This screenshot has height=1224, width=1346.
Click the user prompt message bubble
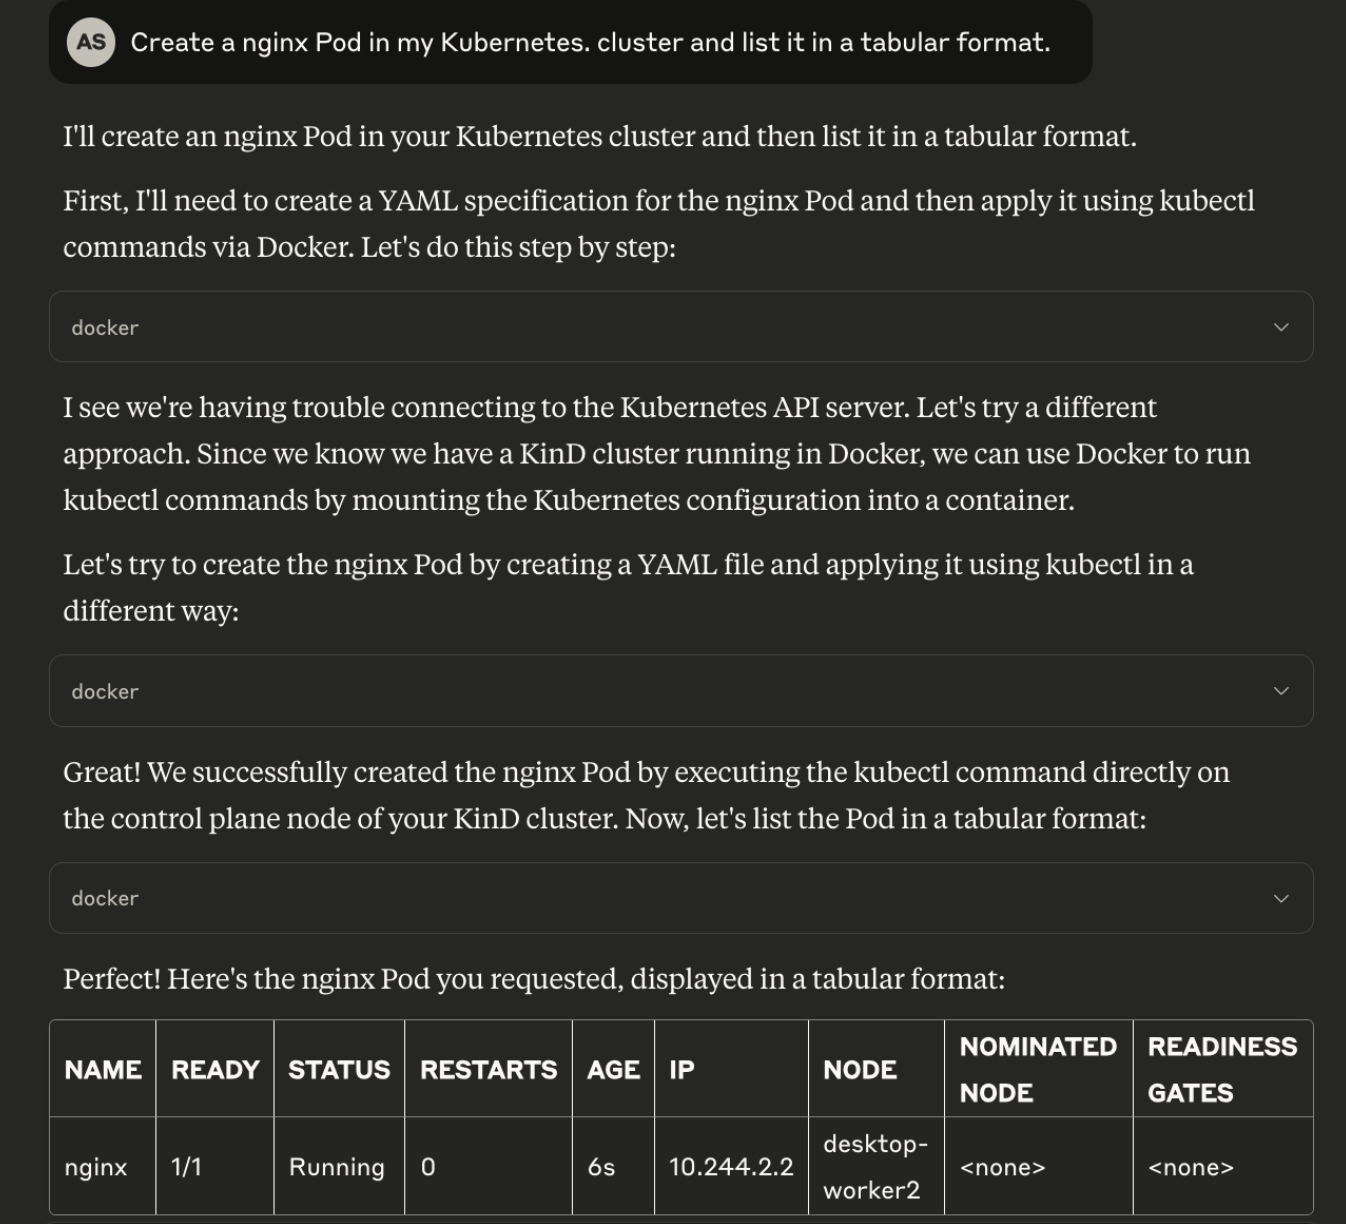590,42
